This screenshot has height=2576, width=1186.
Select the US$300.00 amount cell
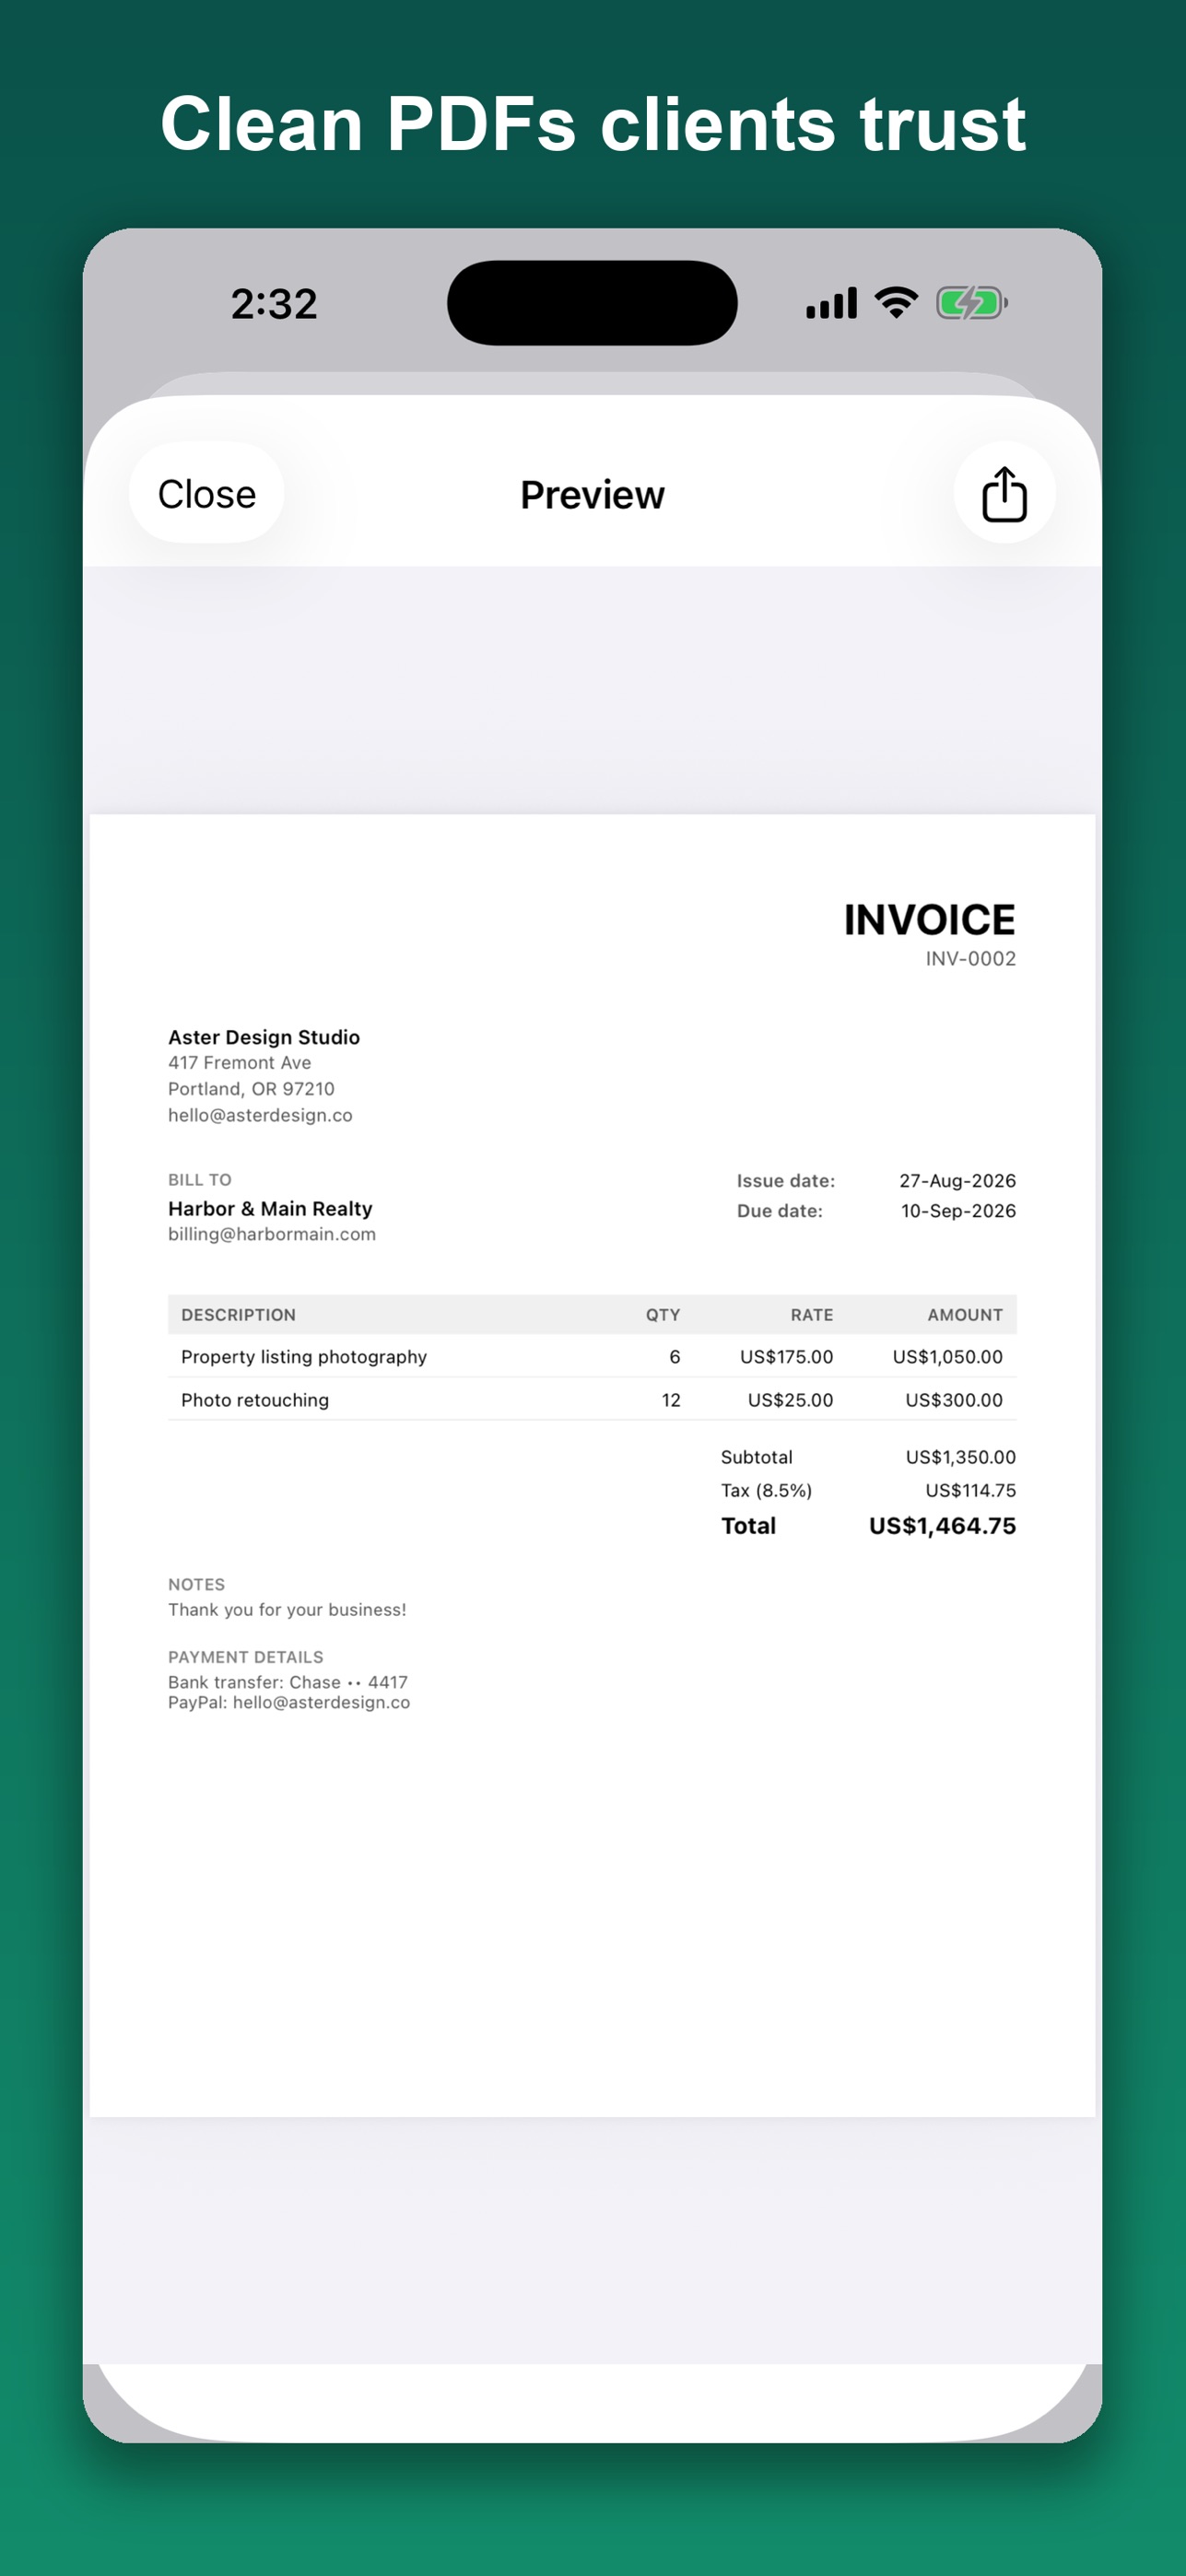tap(954, 1400)
